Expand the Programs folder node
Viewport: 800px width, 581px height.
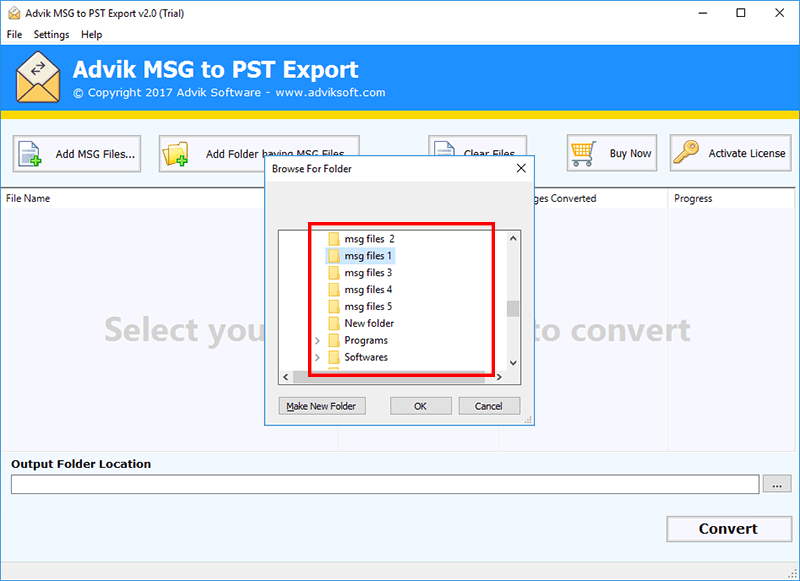[x=317, y=340]
